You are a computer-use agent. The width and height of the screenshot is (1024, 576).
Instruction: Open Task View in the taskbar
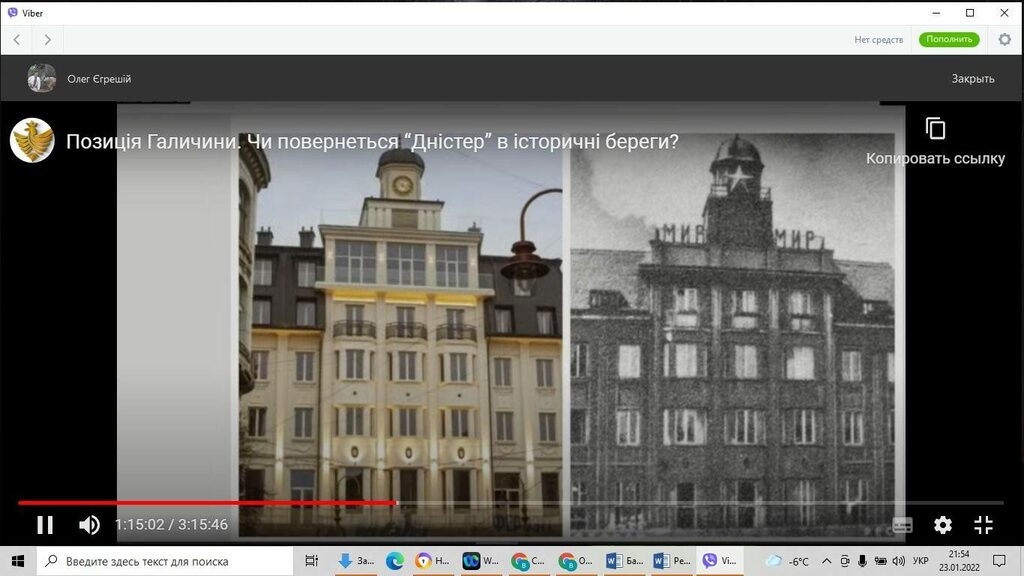(x=311, y=561)
